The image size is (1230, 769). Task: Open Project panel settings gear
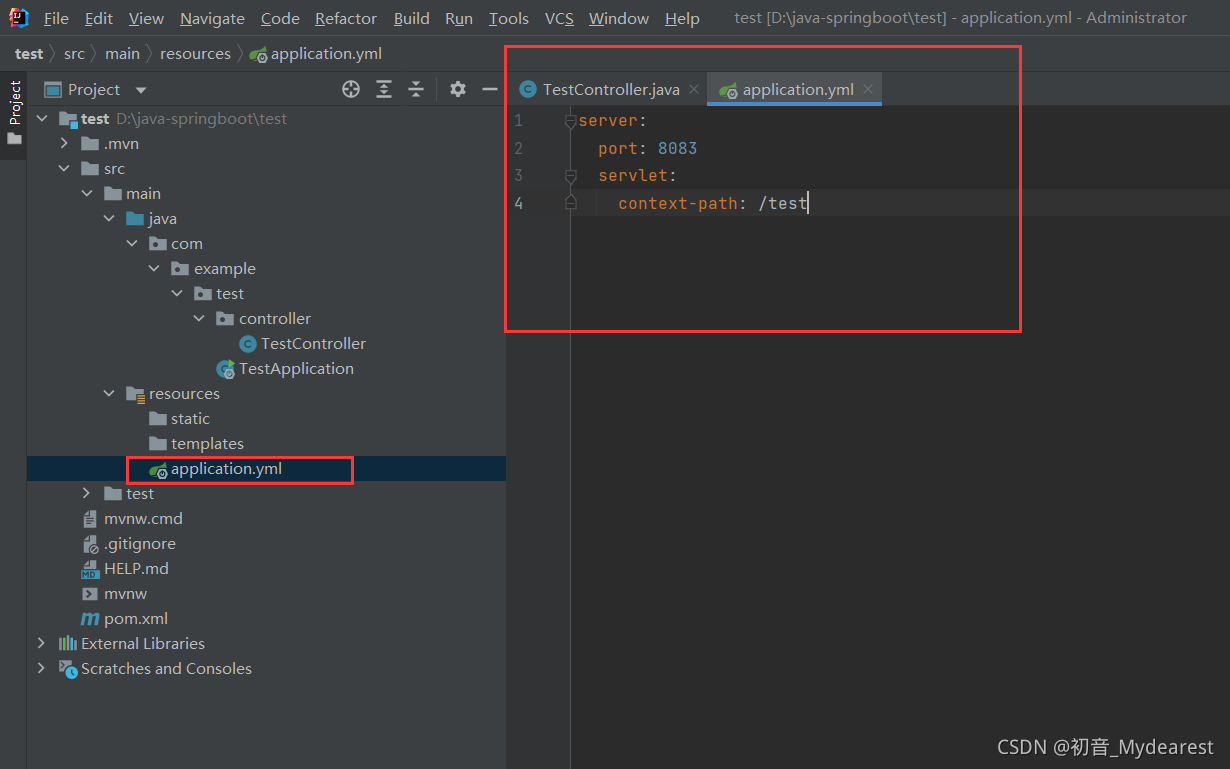pos(458,90)
